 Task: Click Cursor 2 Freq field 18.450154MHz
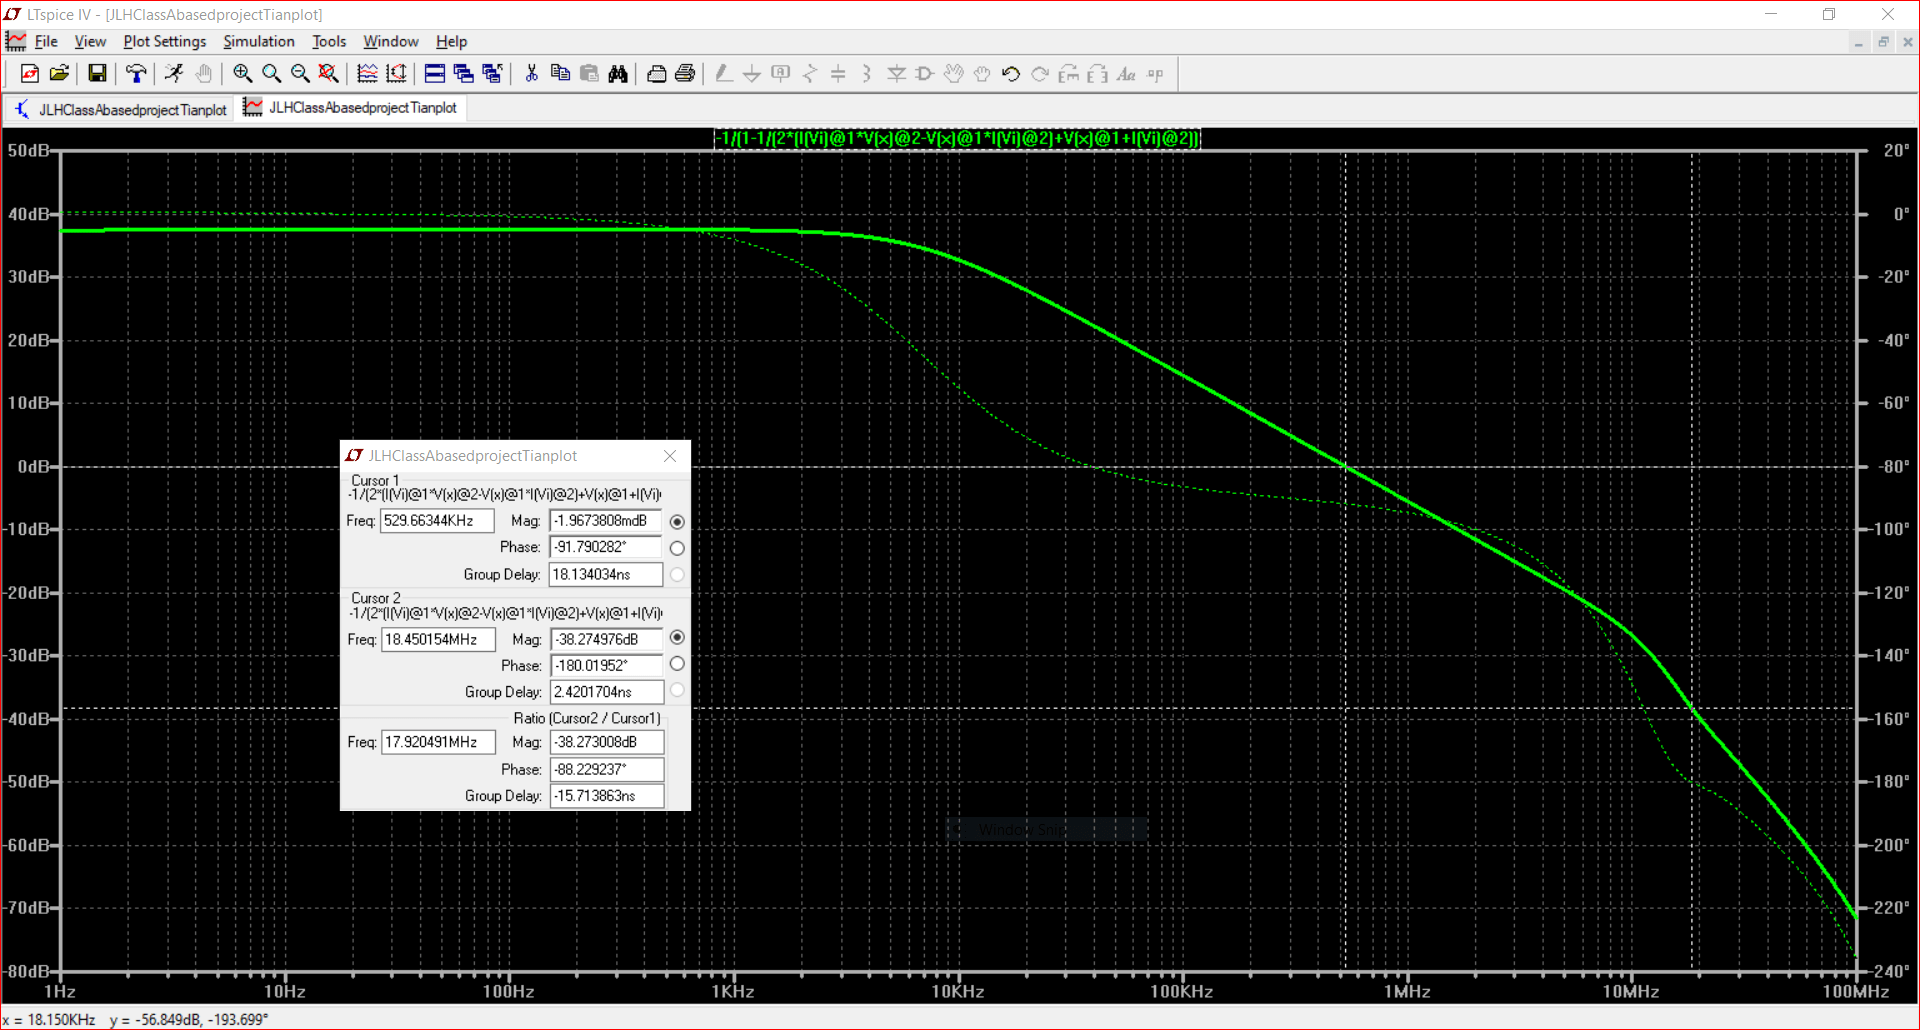tap(438, 640)
